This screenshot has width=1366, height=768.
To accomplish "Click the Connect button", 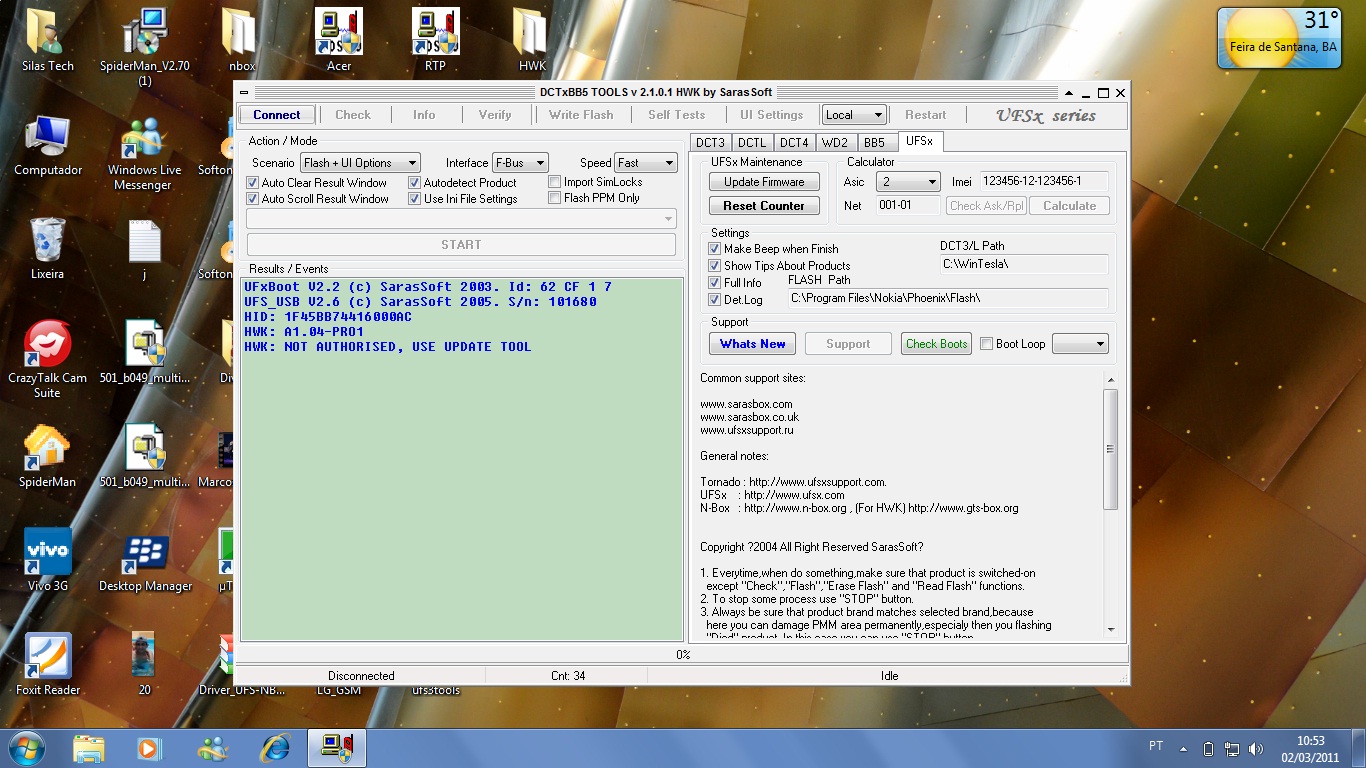I will tap(277, 115).
